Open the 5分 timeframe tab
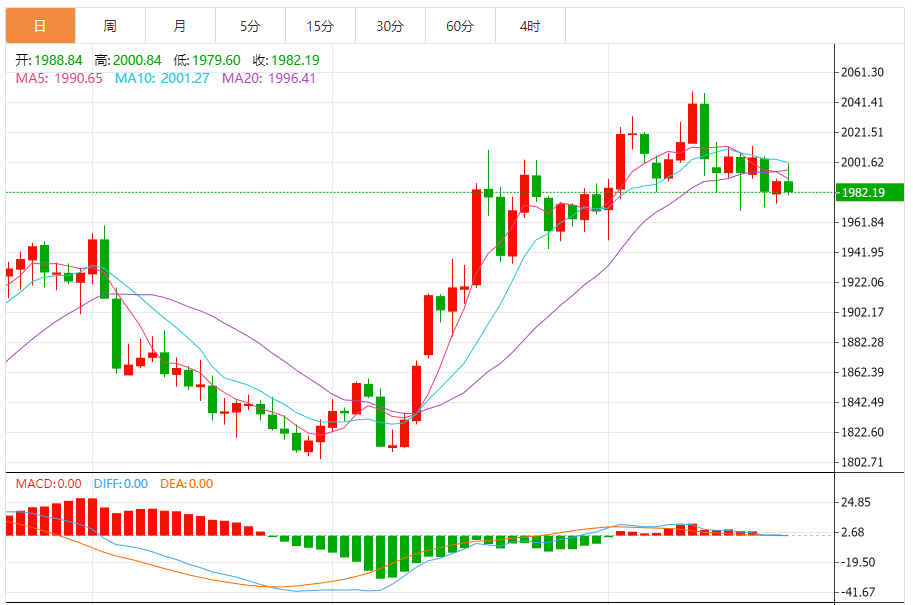 point(250,26)
